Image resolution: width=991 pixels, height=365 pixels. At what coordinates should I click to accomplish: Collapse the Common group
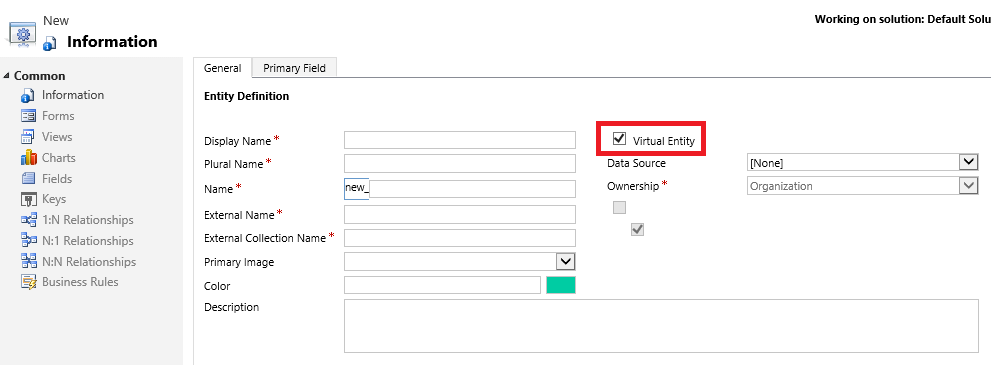click(x=6, y=76)
